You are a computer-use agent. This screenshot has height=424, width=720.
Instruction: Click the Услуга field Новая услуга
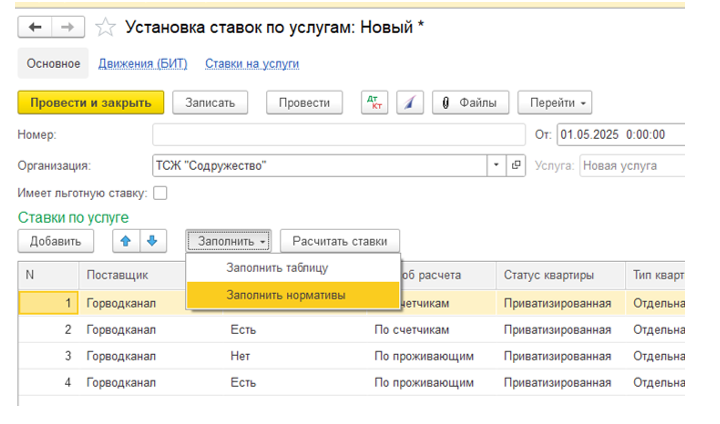[632, 165]
